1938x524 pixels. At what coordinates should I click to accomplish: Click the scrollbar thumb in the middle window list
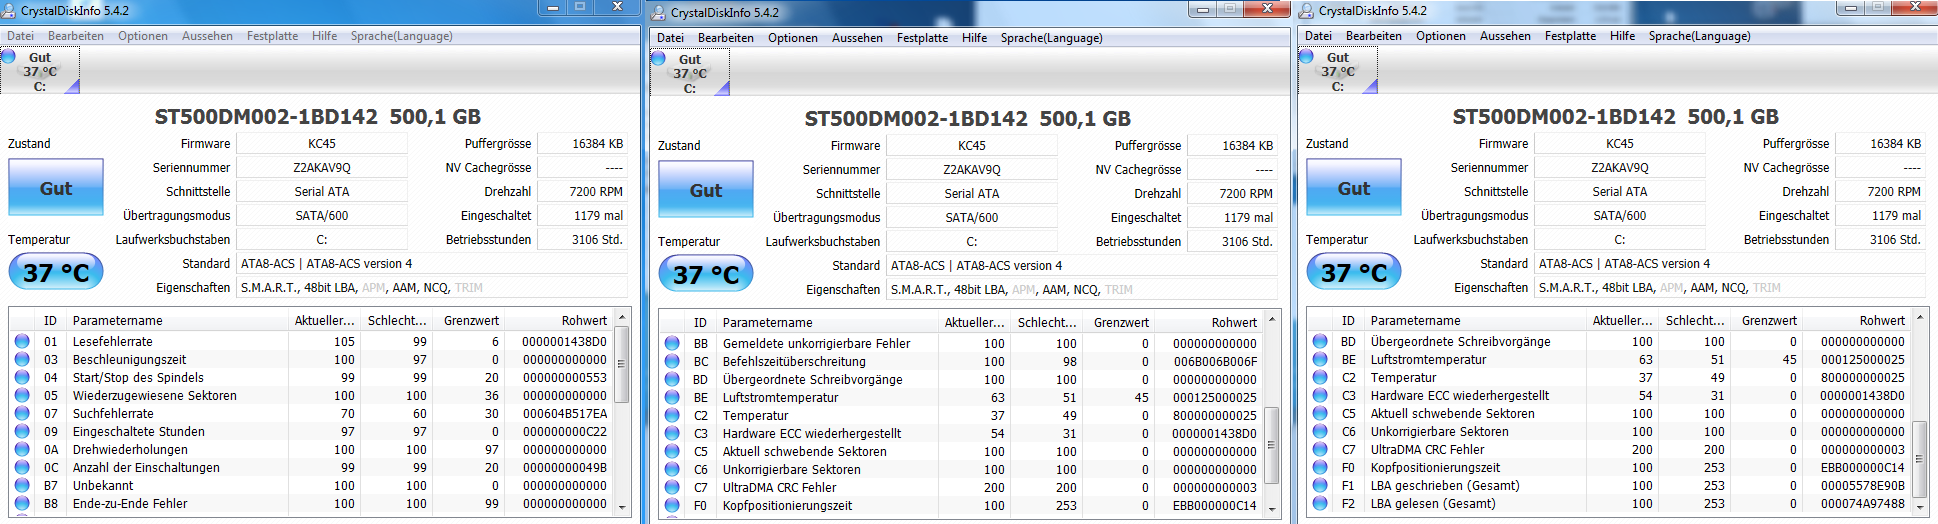pyautogui.click(x=1272, y=445)
